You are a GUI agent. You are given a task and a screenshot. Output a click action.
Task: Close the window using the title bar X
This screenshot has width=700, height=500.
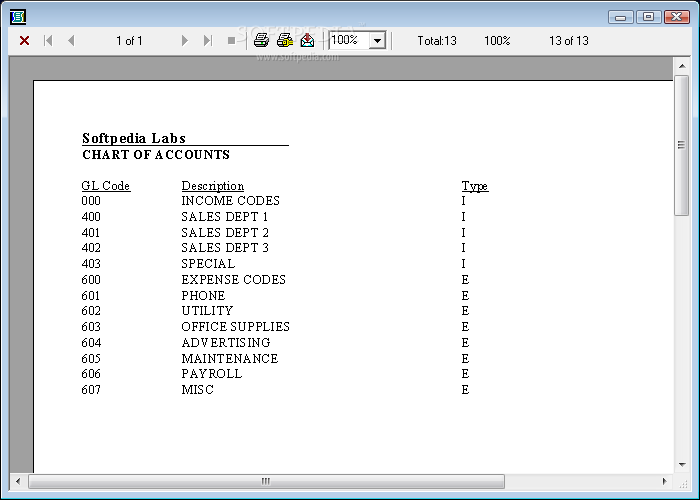[x=677, y=17]
